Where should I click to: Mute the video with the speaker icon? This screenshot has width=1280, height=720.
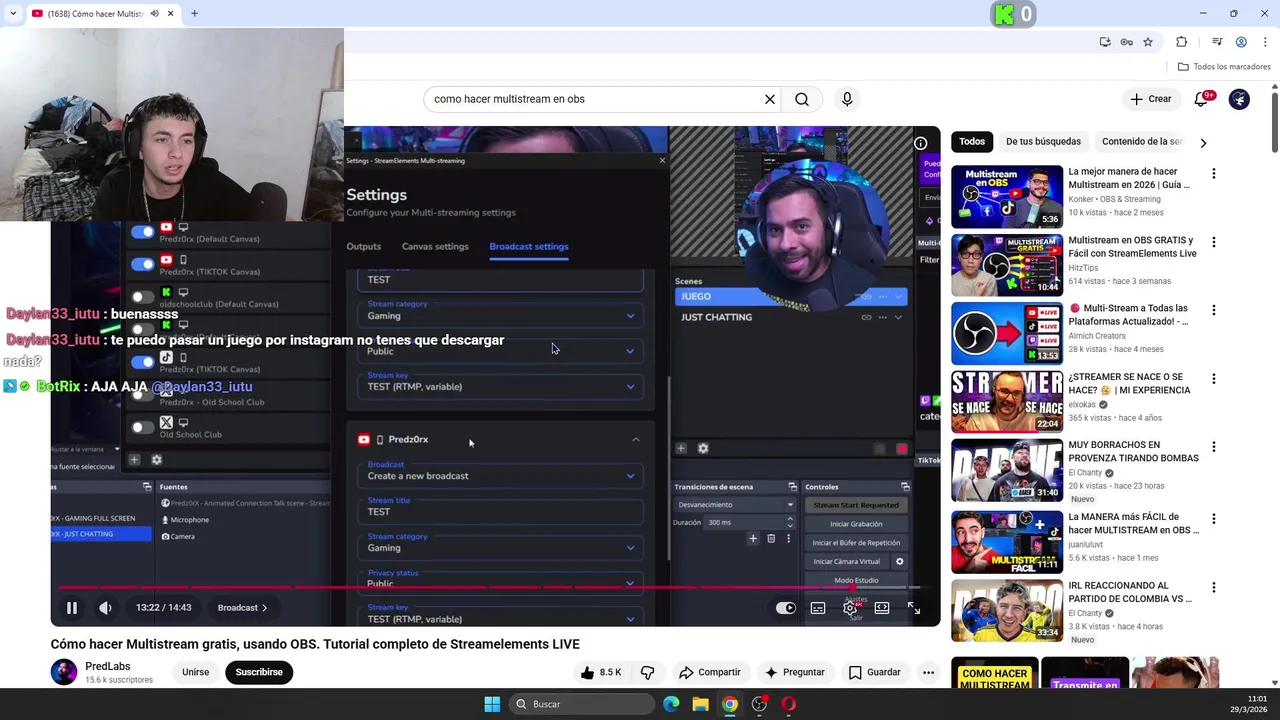105,608
